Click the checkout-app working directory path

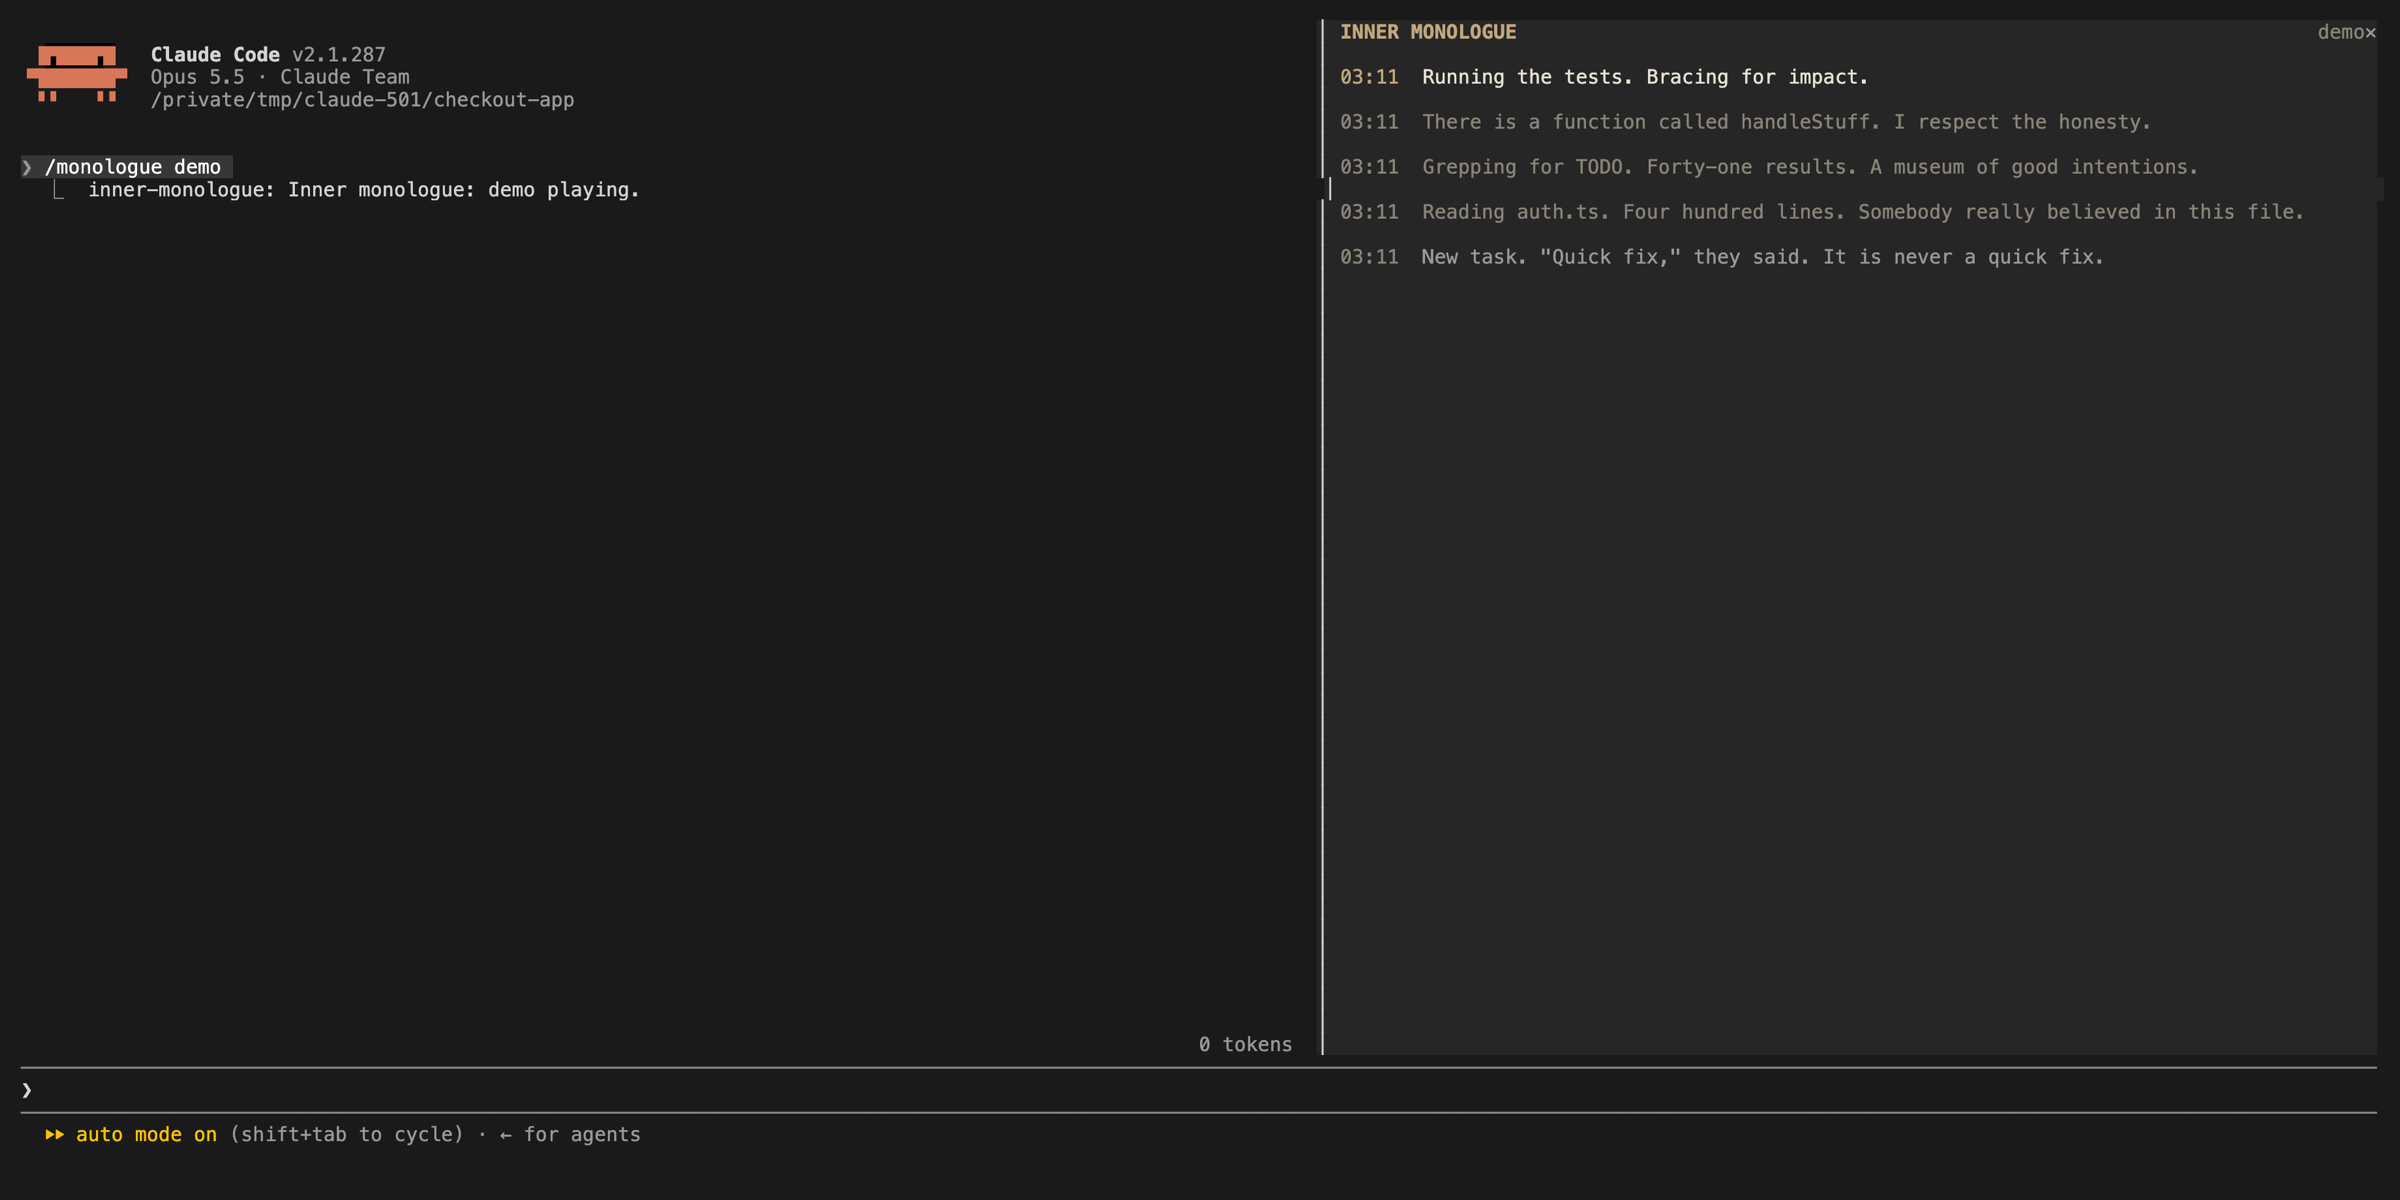pos(362,100)
